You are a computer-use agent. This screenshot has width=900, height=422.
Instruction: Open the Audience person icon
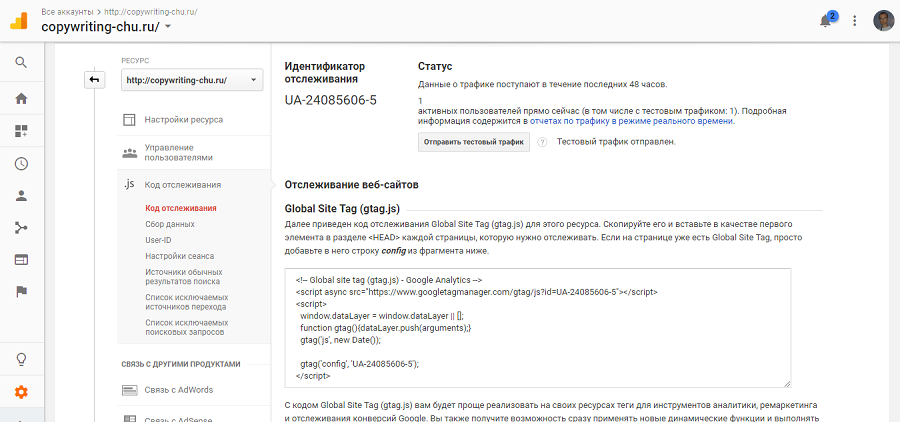pos(21,196)
